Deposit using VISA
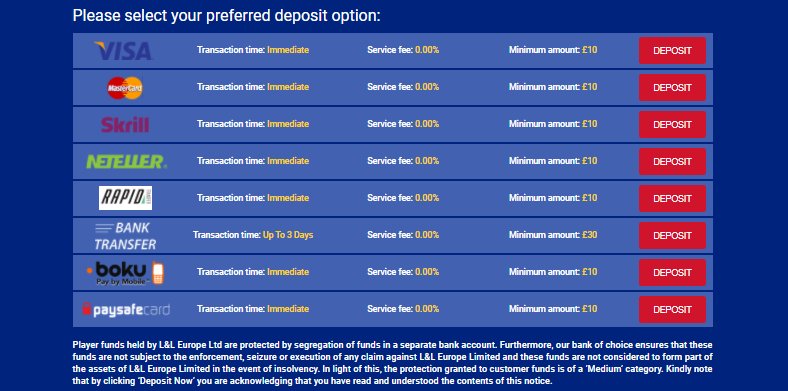The image size is (788, 391). click(672, 51)
